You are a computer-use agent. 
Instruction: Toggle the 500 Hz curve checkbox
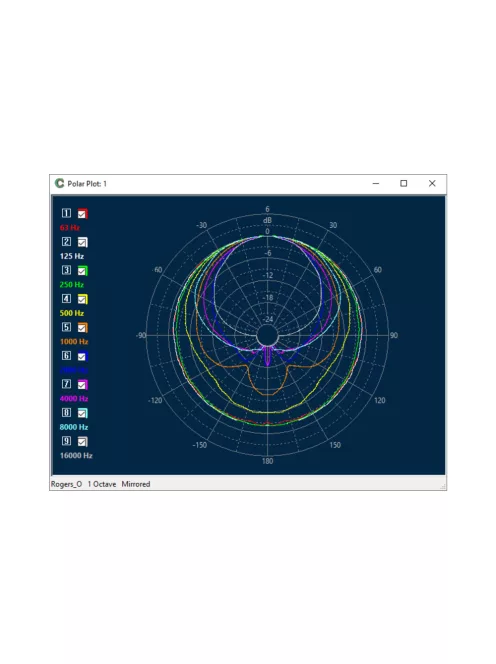[x=82, y=299]
